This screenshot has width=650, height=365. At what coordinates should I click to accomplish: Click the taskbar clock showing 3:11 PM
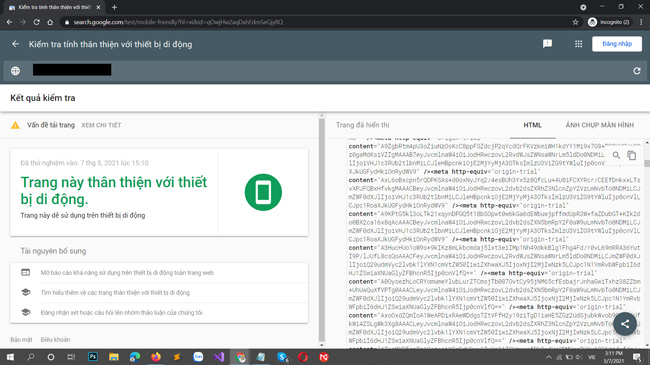coord(614,357)
